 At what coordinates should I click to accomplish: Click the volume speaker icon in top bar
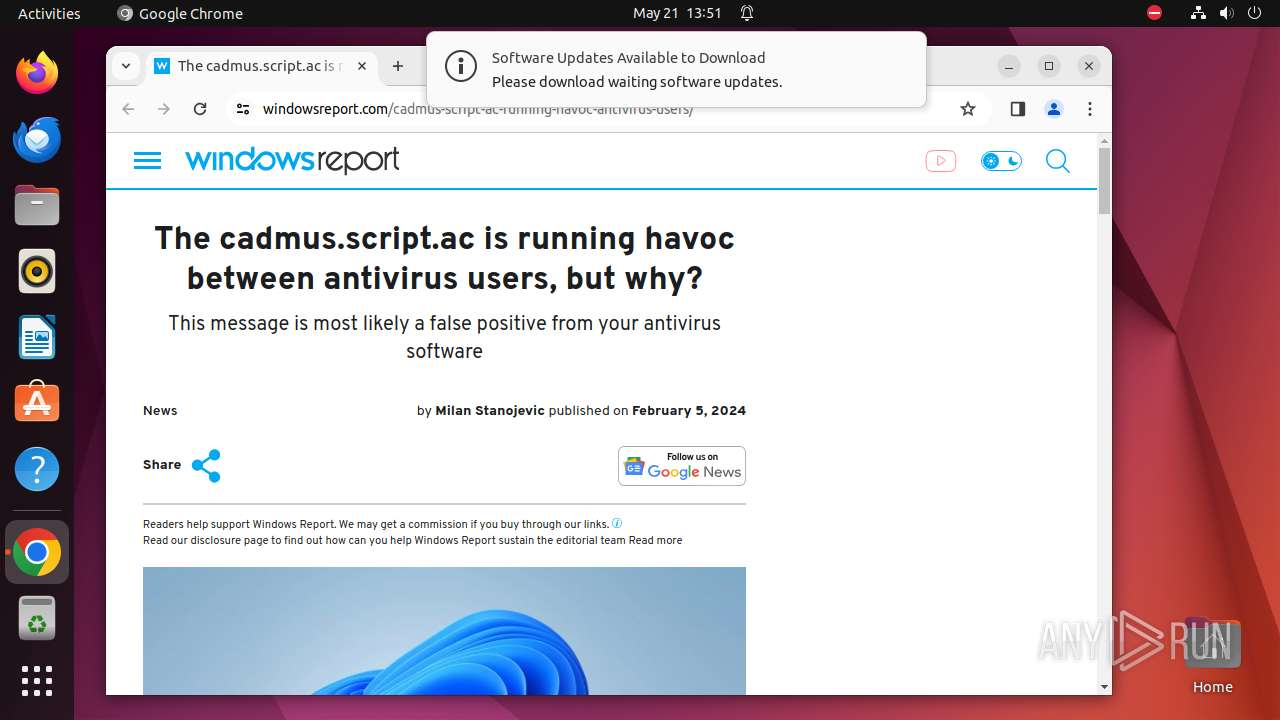click(x=1226, y=13)
